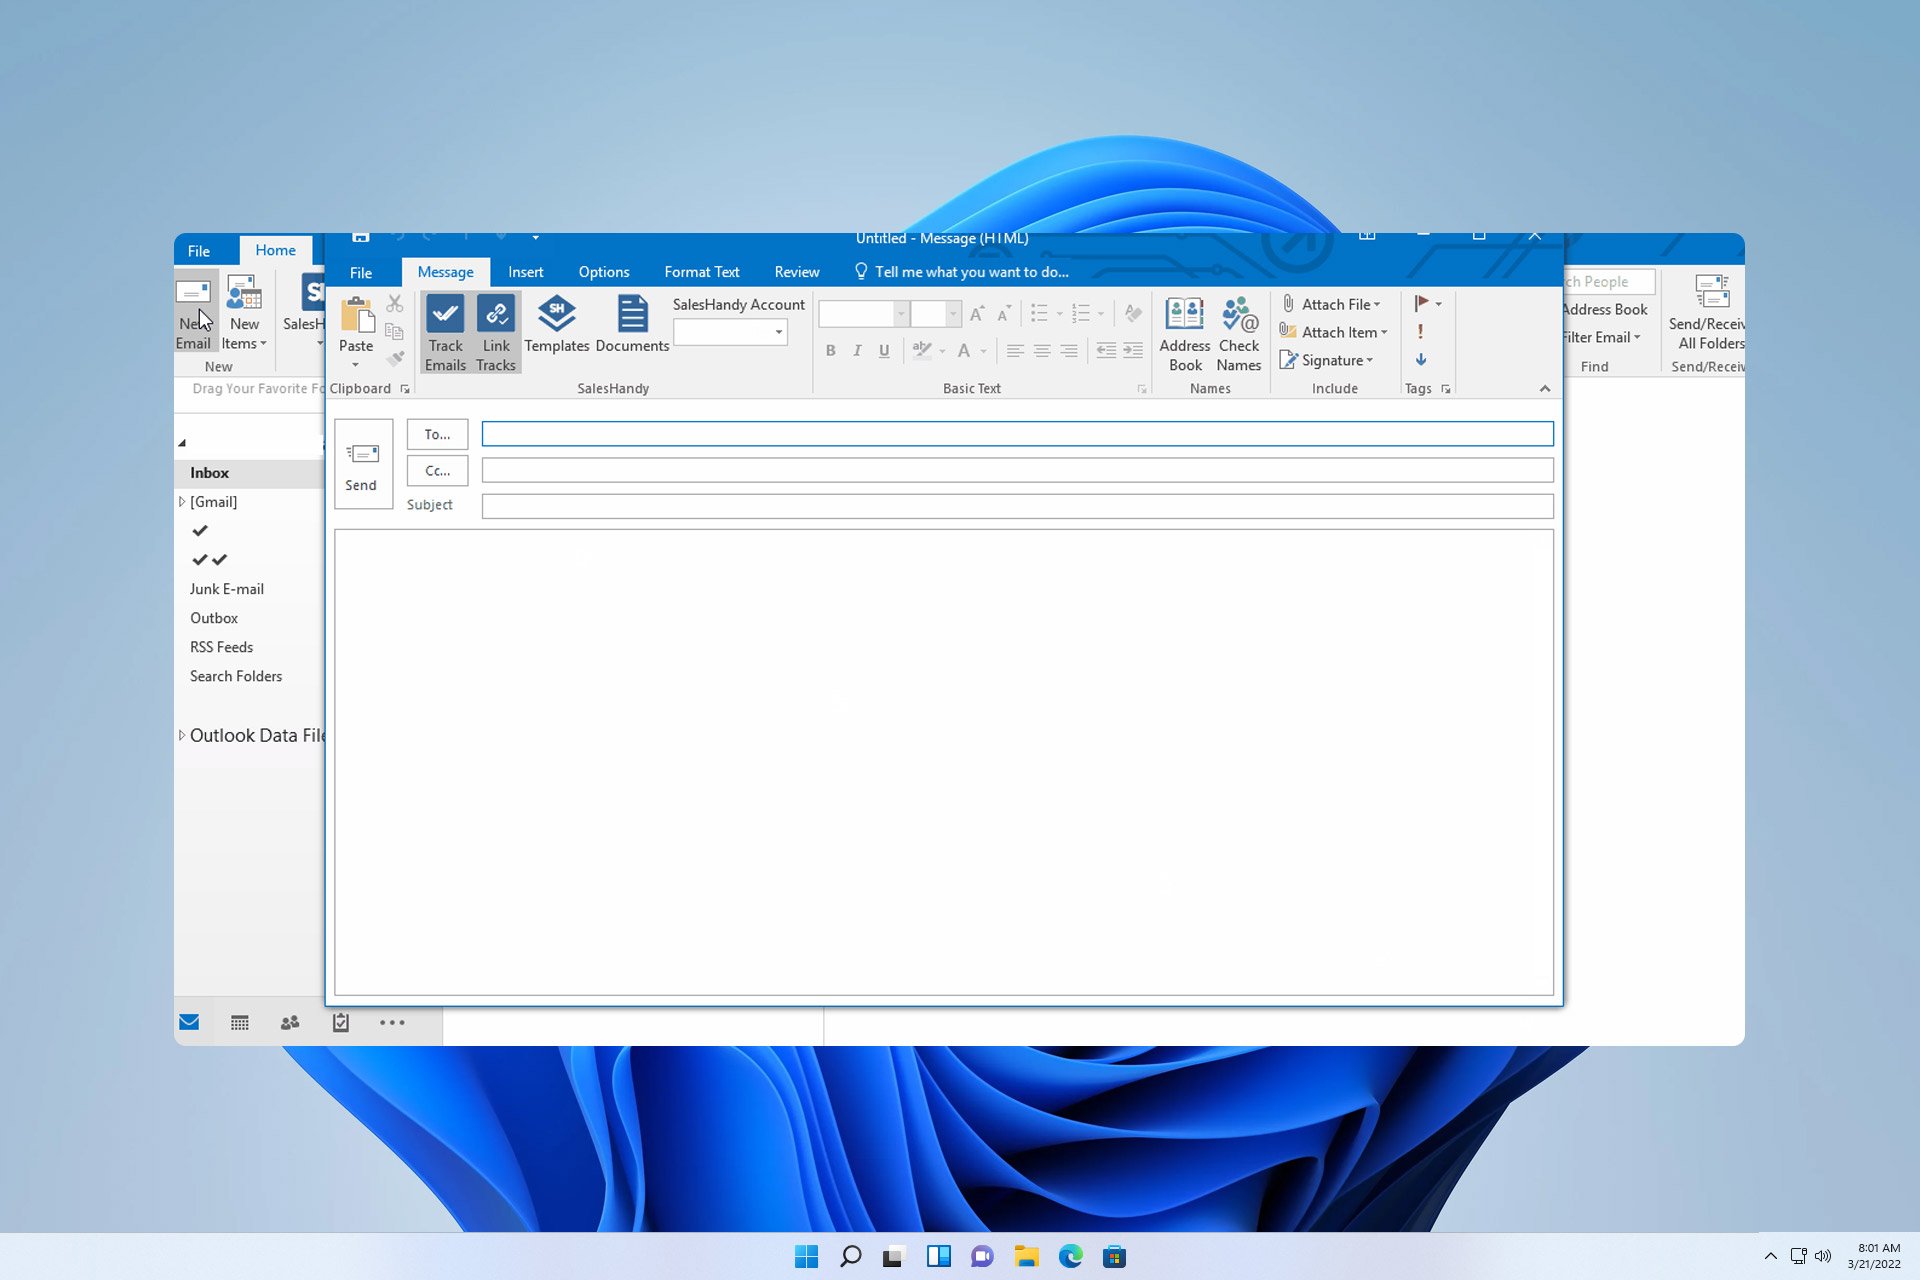Switch to Review tab
Image resolution: width=1920 pixels, height=1280 pixels.
click(796, 272)
